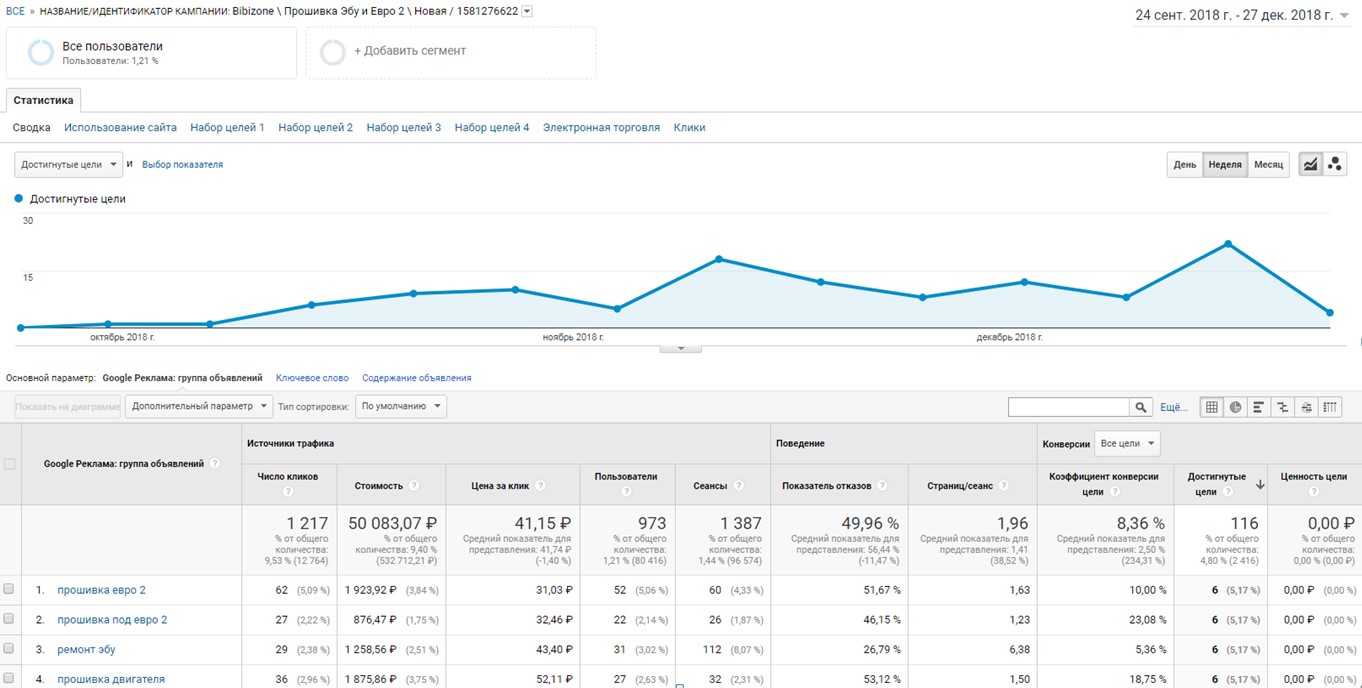The height and width of the screenshot is (688, 1362).
Task: Select performance bar view
Action: 1259,407
